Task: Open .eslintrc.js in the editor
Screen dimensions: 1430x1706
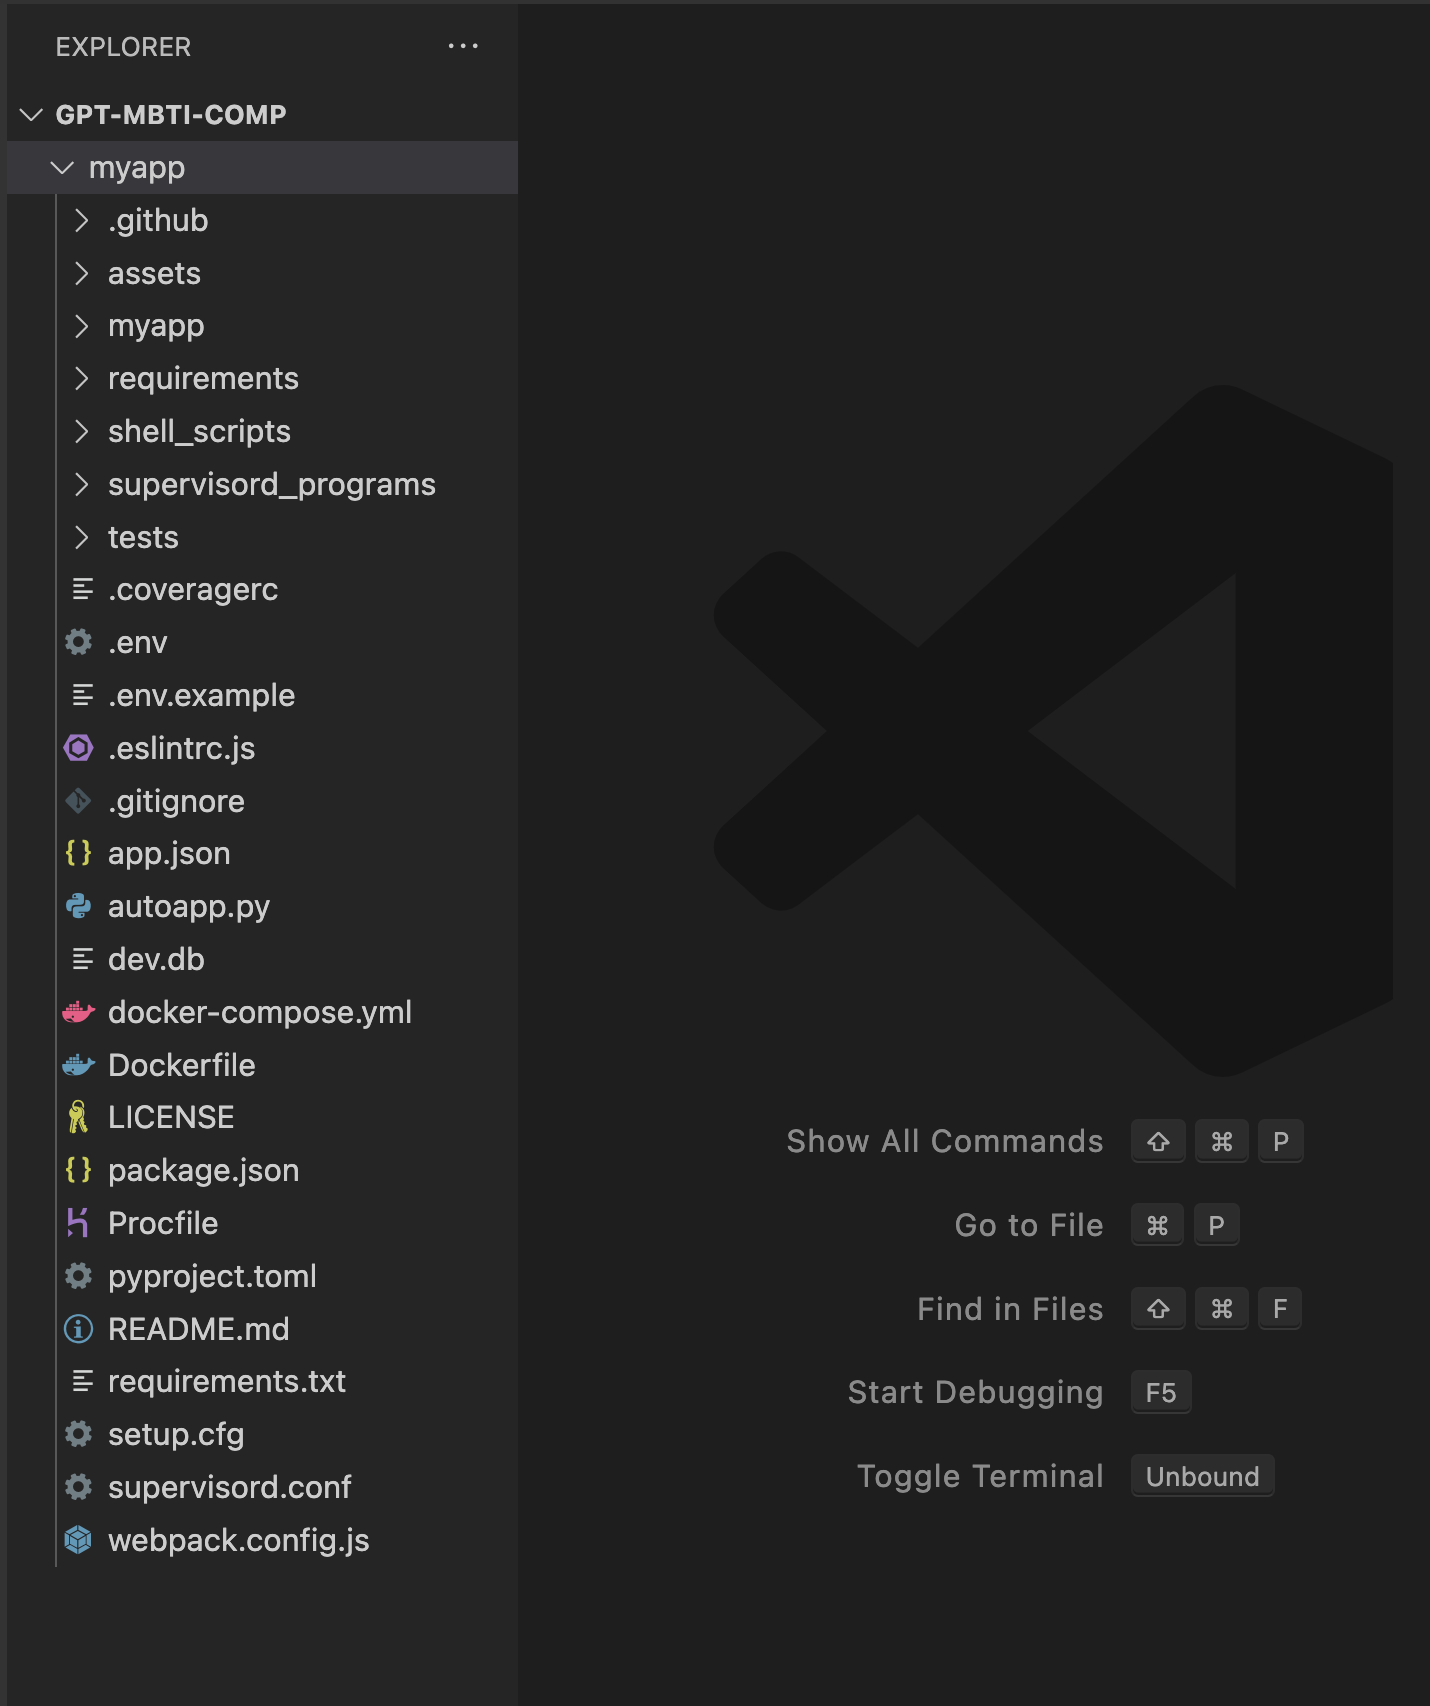Action: click(262, 748)
